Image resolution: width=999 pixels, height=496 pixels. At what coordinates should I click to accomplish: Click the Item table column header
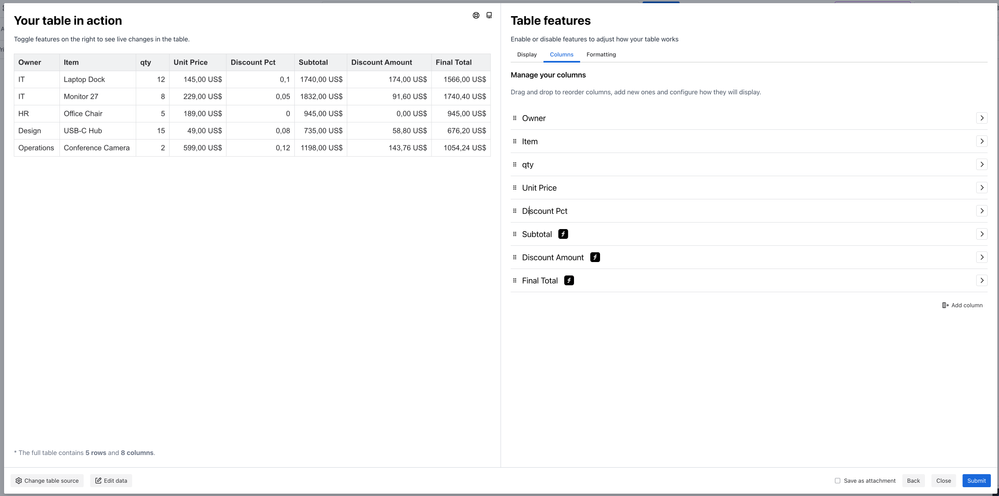[x=97, y=62]
